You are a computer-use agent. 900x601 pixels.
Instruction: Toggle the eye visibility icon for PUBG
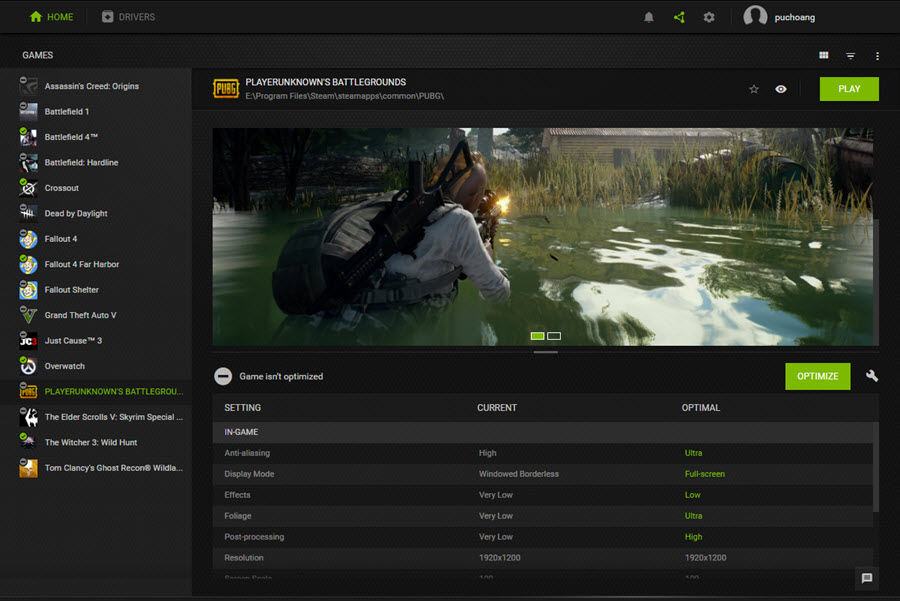[x=781, y=89]
